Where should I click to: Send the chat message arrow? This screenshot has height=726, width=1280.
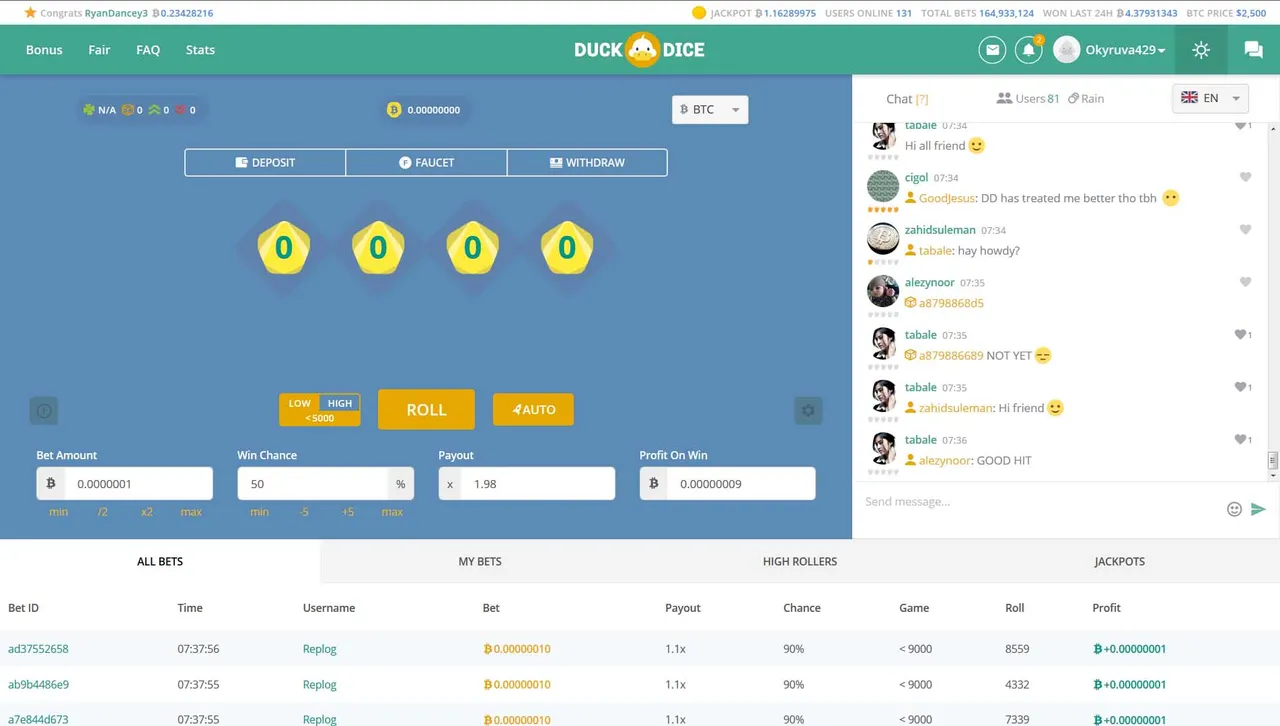point(1258,509)
